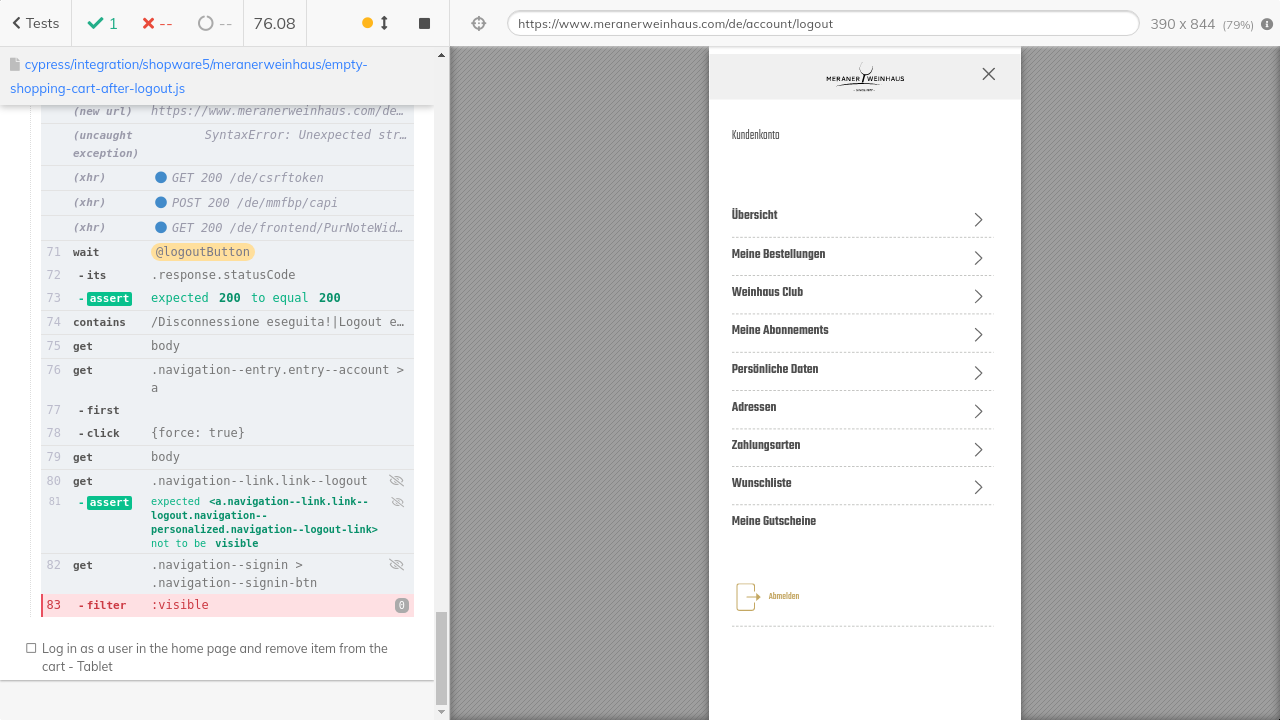Open the selector playground crosshair icon

[x=479, y=23]
